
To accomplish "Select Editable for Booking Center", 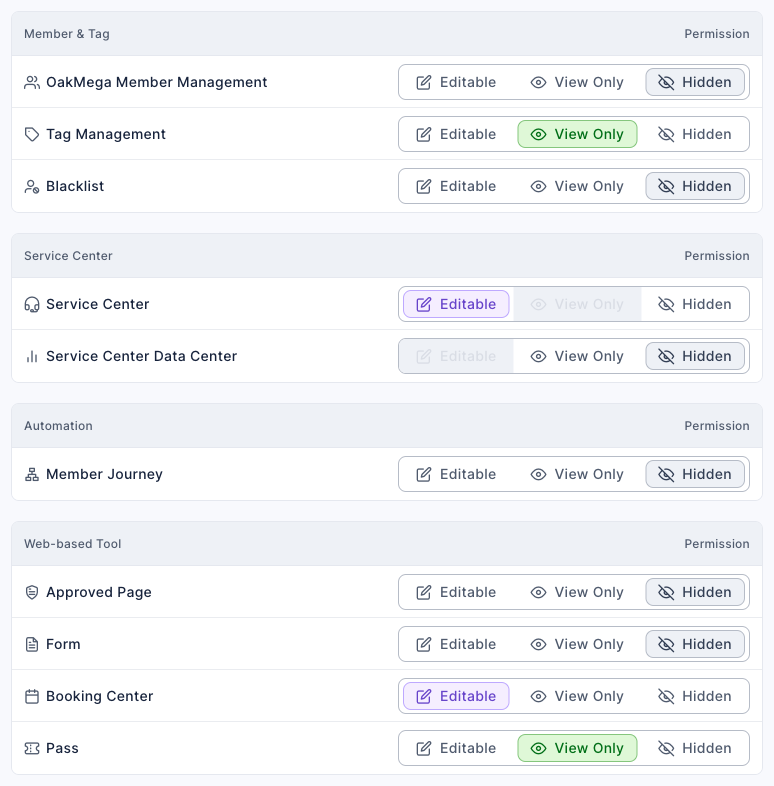I will coord(456,696).
